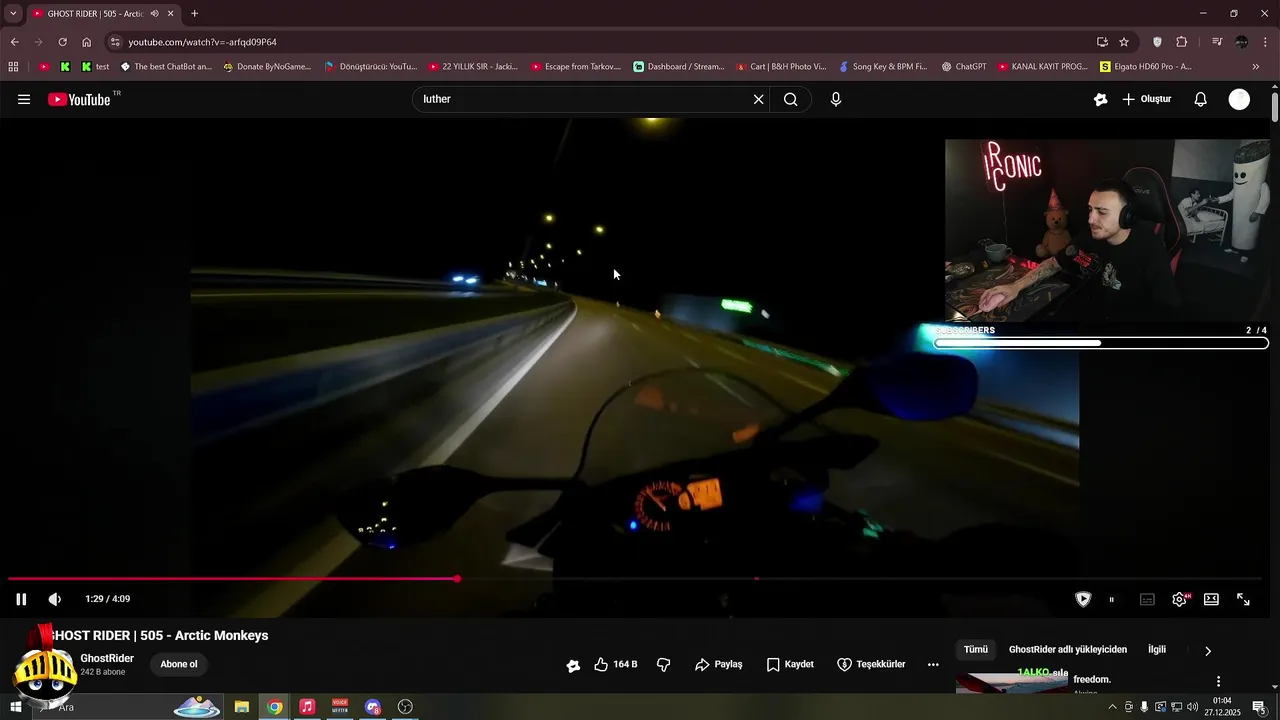Open the YouTube hamburger guide menu
Viewport: 1280px width, 720px height.
pyautogui.click(x=24, y=99)
